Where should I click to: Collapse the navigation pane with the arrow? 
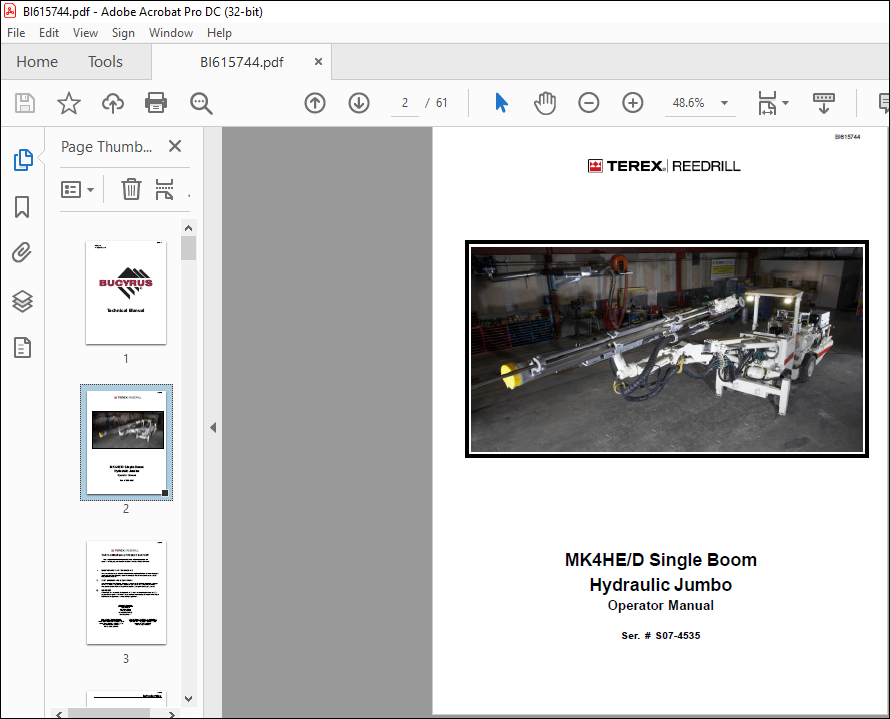[213, 427]
